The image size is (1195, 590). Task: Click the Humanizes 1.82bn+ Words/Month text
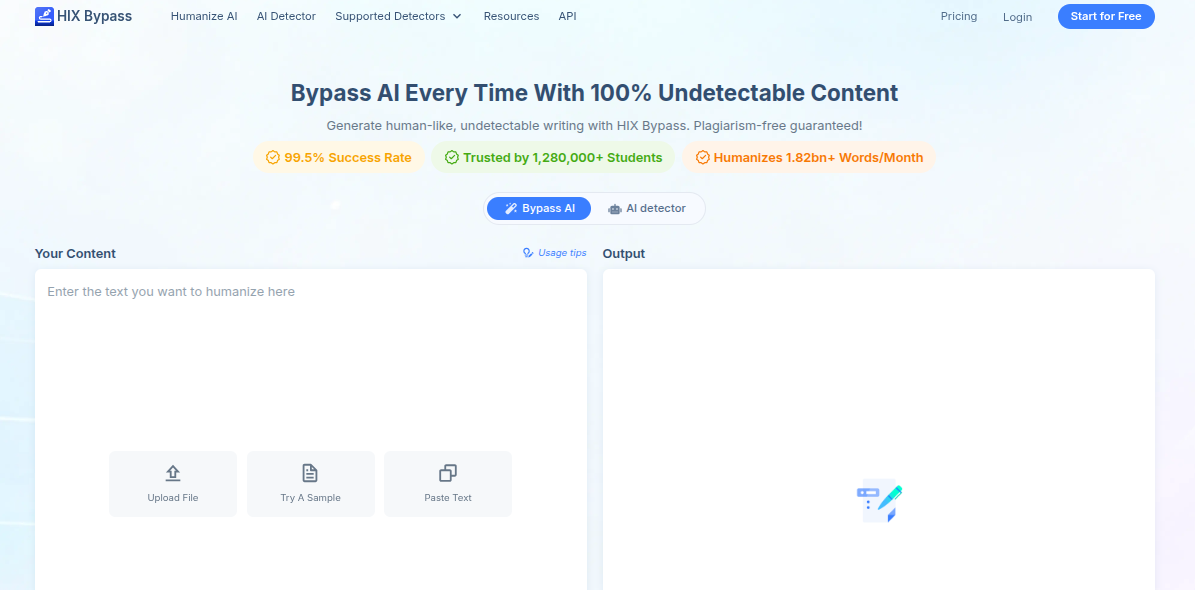819,158
